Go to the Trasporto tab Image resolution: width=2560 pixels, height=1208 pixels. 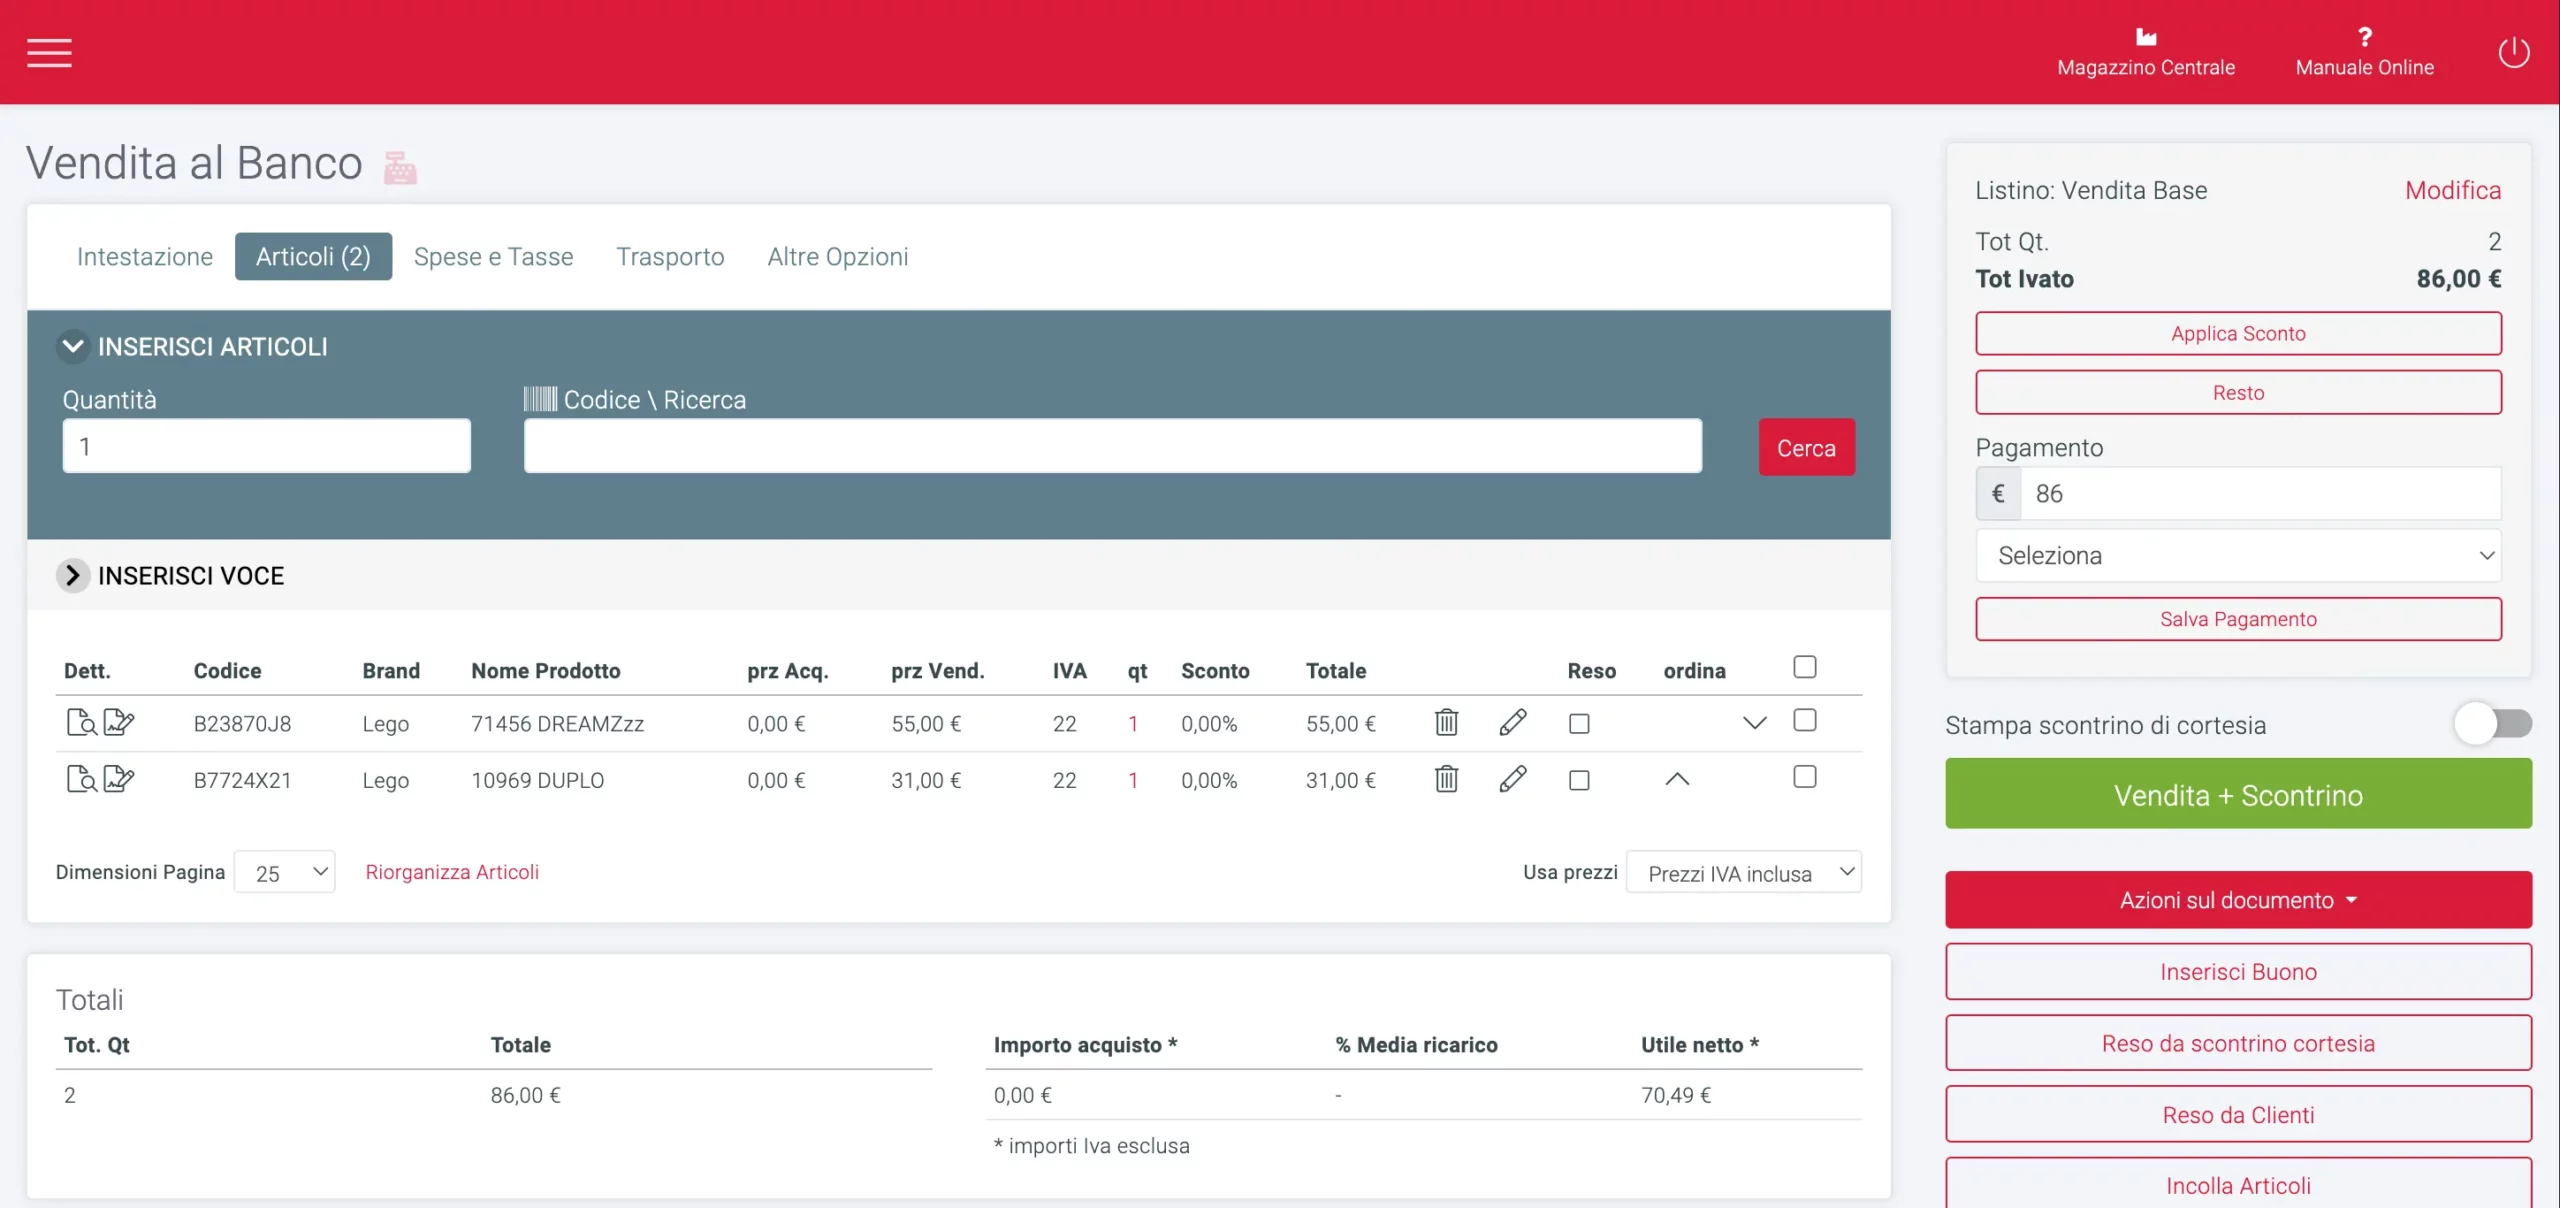coord(670,257)
